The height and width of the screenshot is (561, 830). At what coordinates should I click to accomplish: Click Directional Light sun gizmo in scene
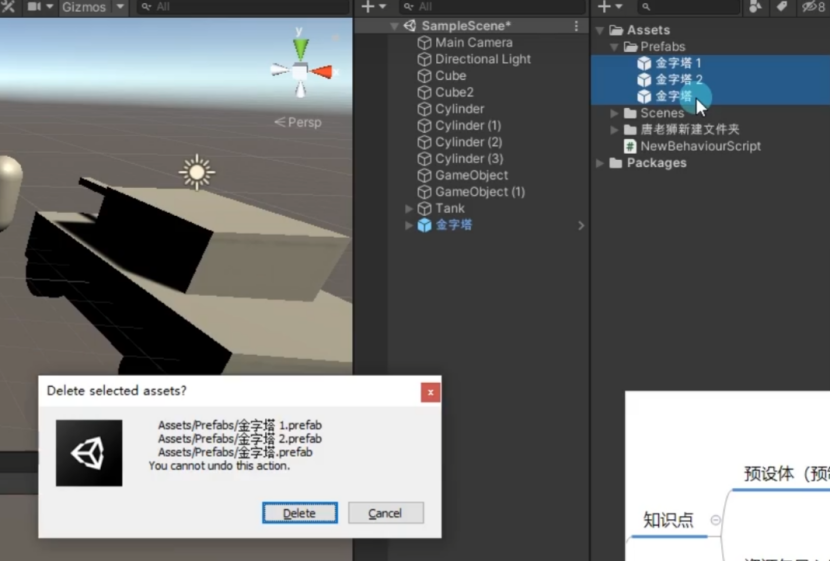pos(197,172)
